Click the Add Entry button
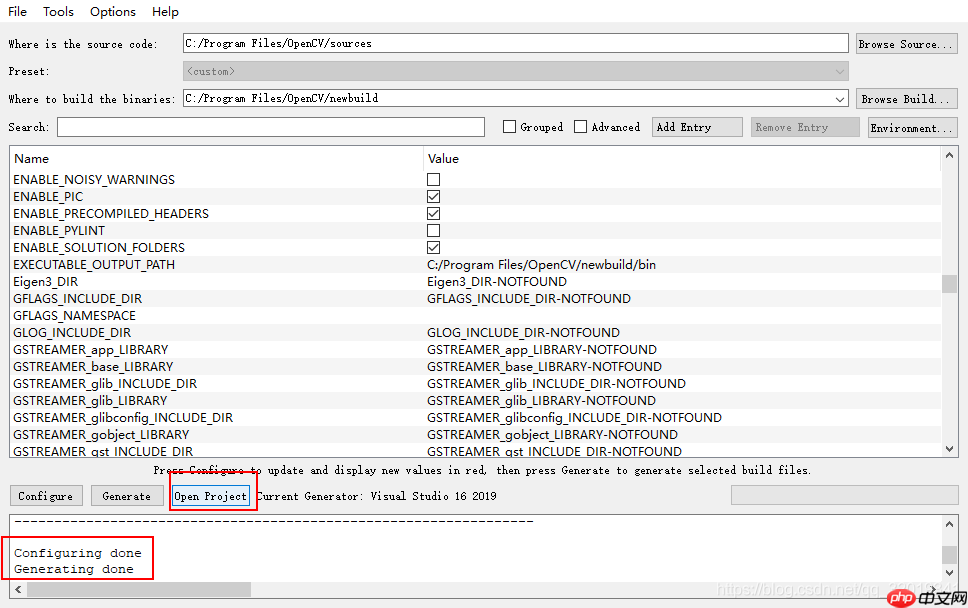Viewport: 968px width, 608px height. pos(696,127)
